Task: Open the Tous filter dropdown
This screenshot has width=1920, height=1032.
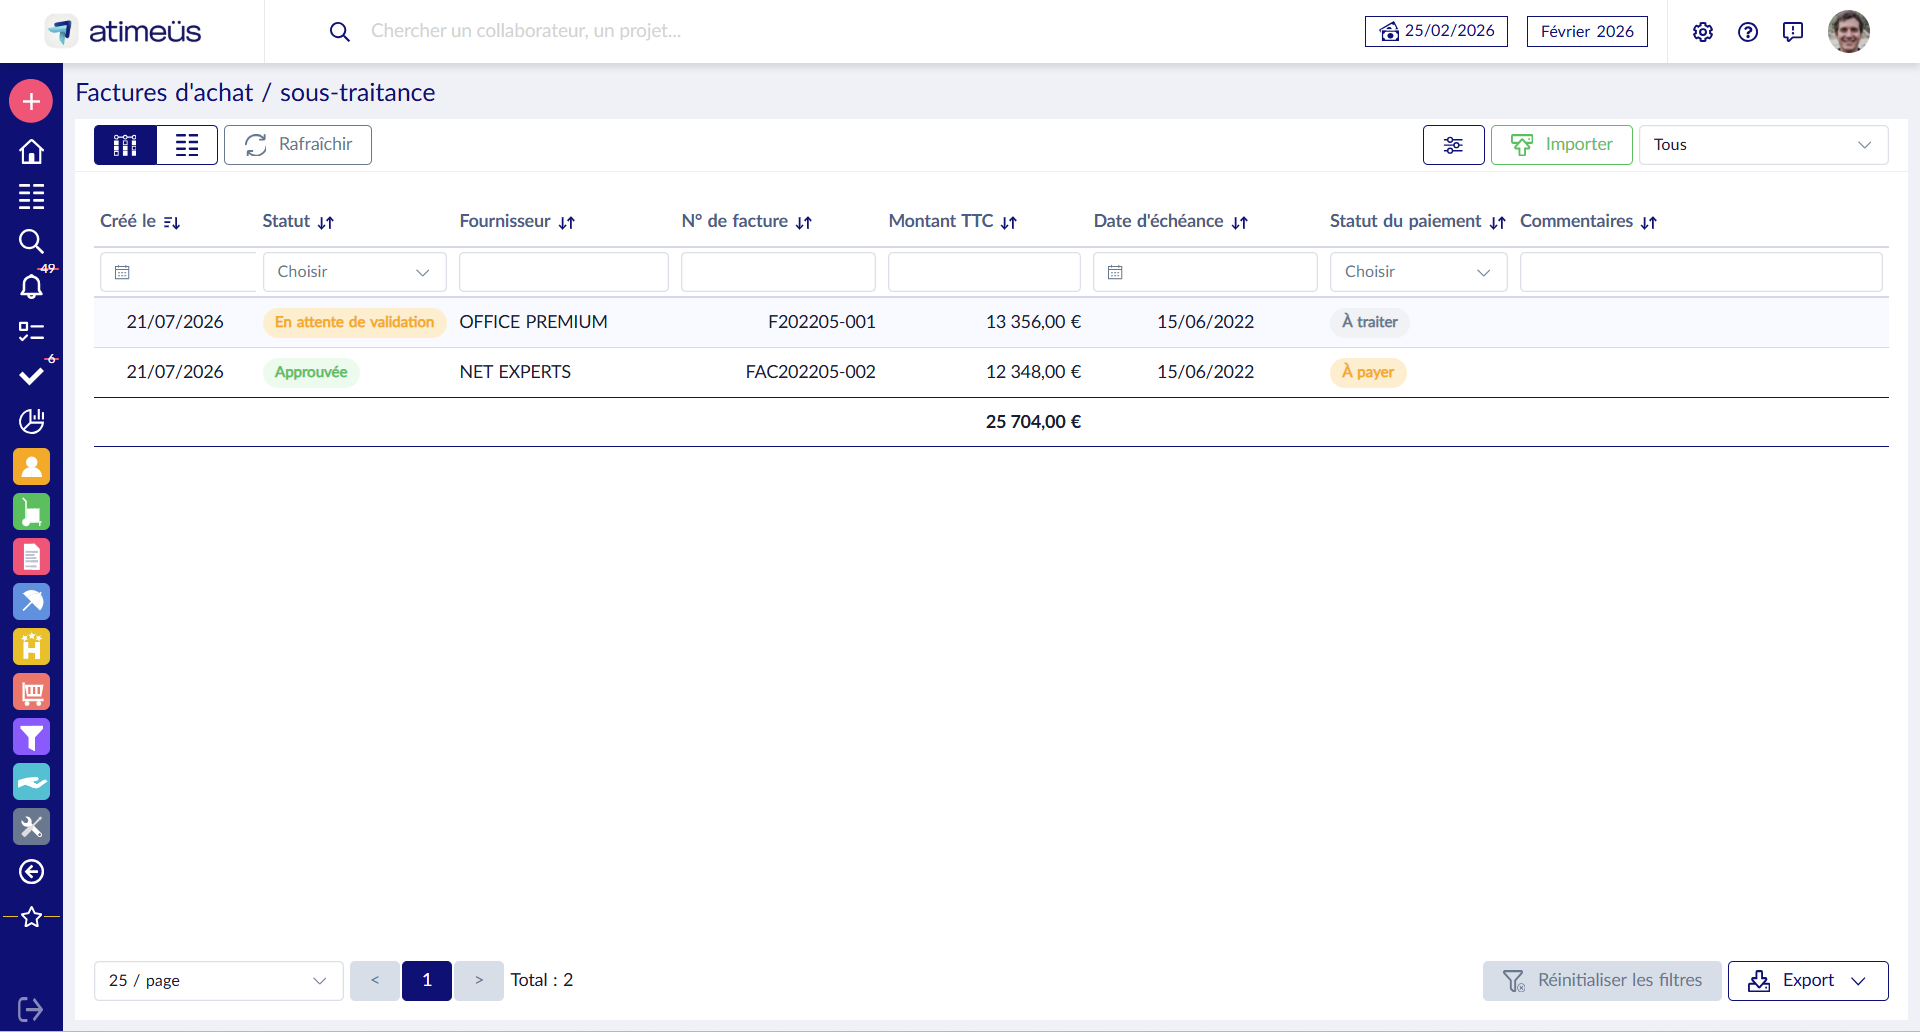Action: point(1763,145)
